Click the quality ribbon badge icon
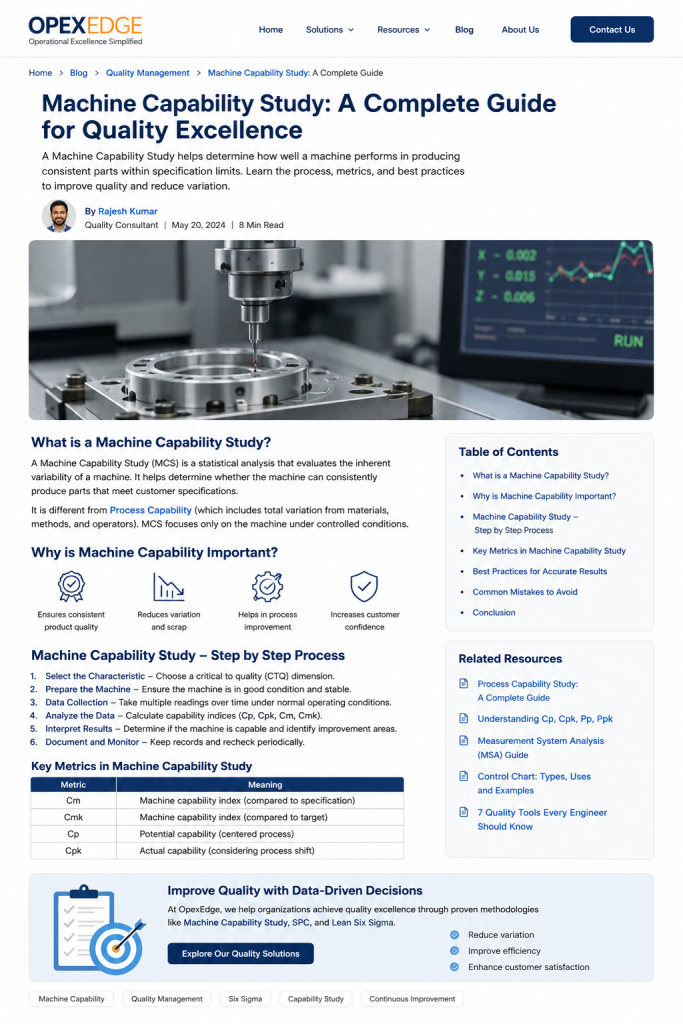This screenshot has height=1024, width=683. coord(71,586)
